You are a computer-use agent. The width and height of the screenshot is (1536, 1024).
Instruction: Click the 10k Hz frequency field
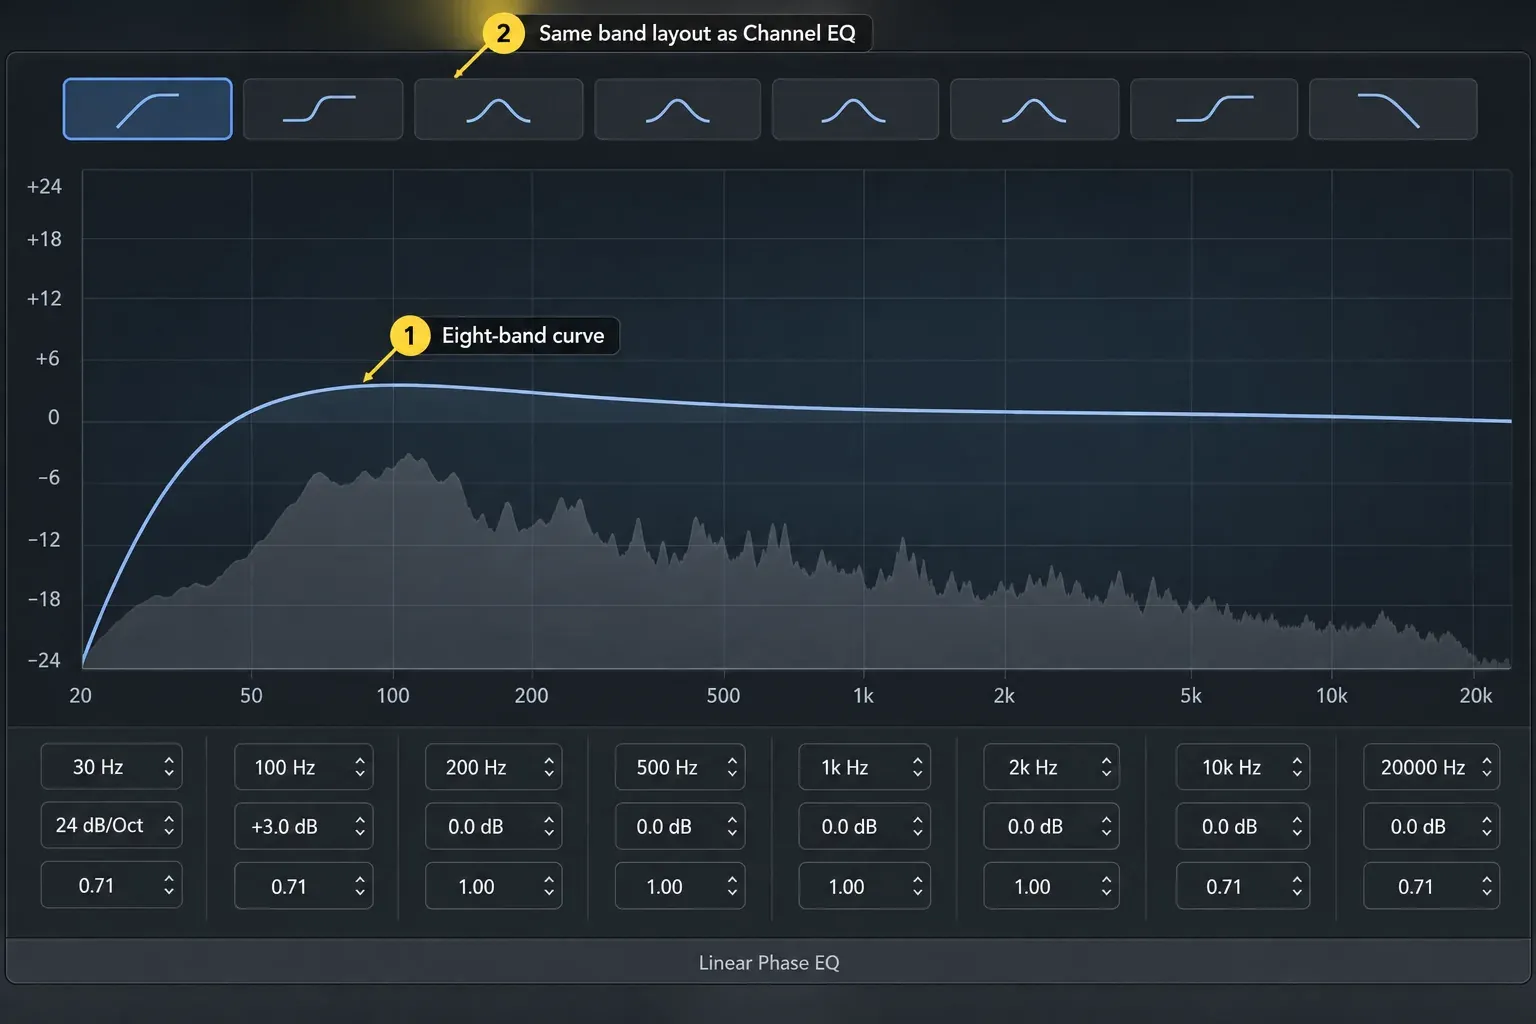coord(1243,767)
